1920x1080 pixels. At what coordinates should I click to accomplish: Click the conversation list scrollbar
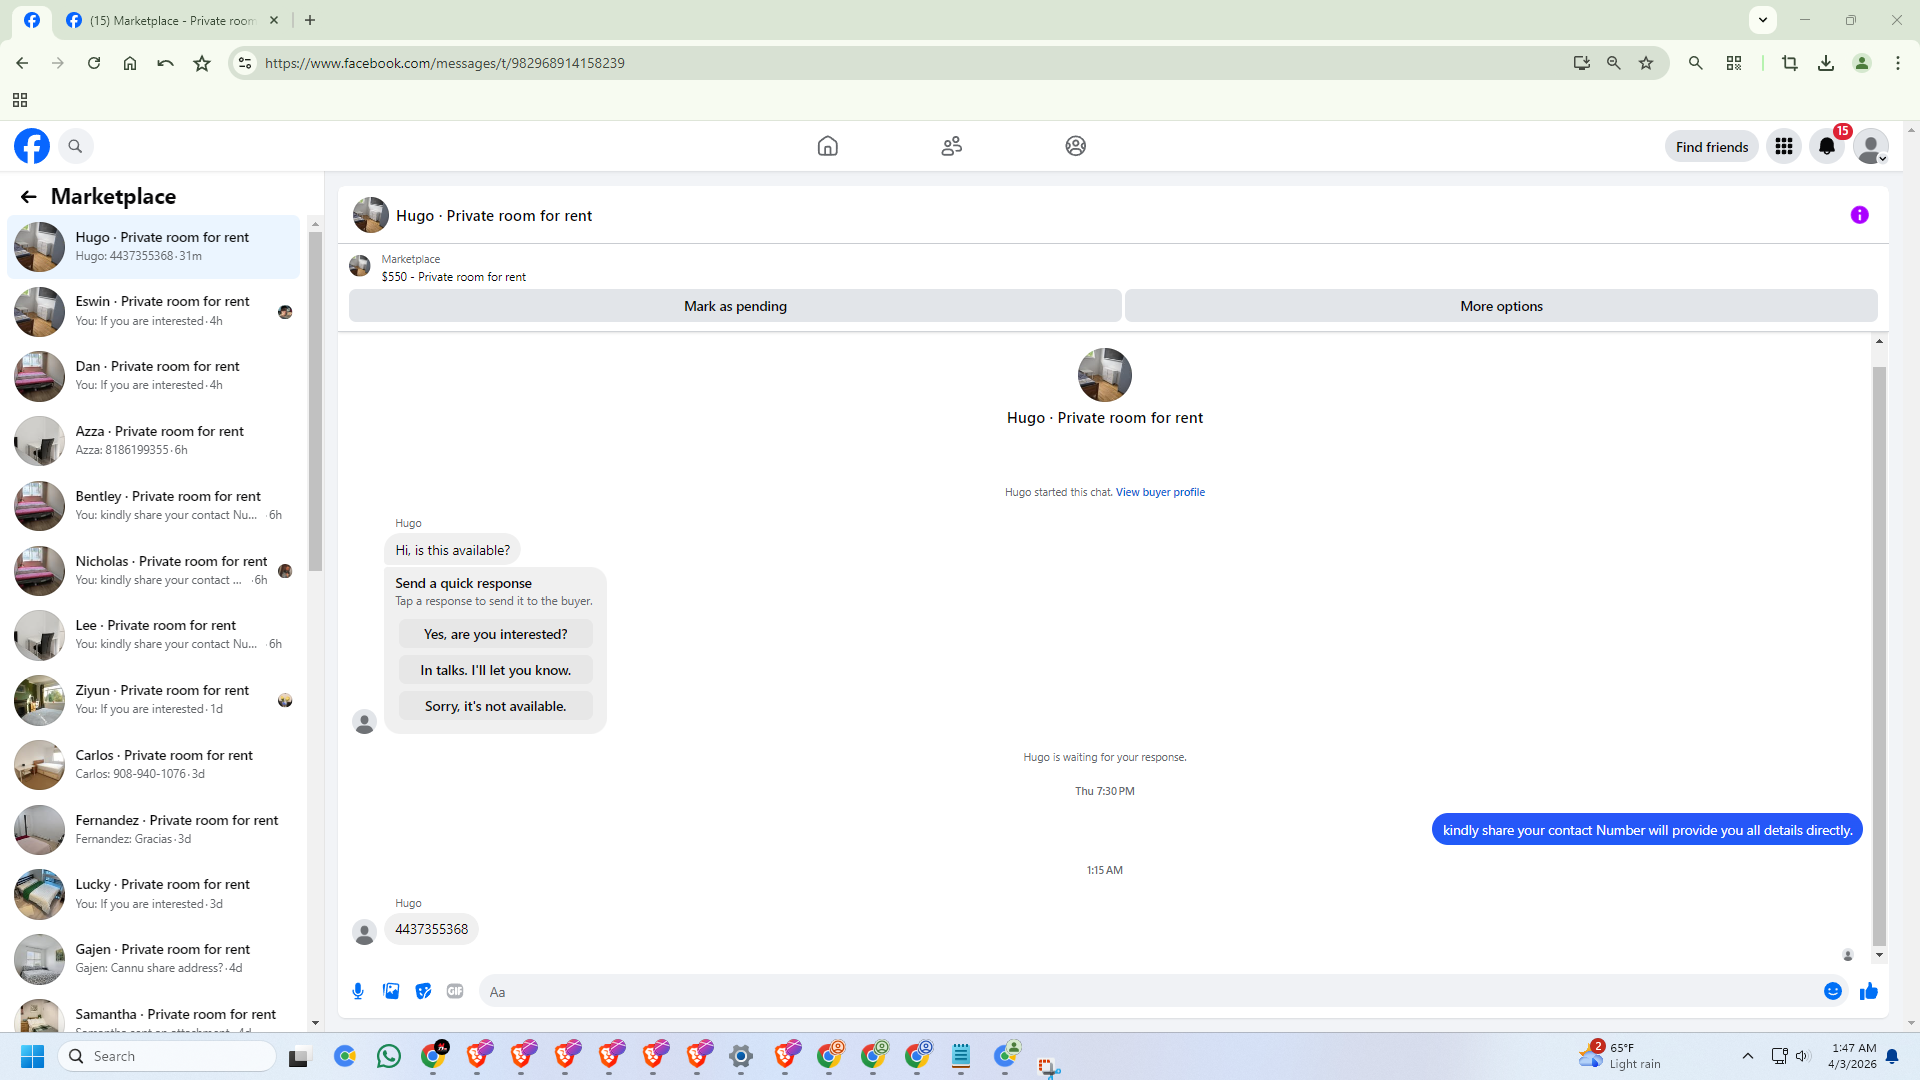(x=315, y=400)
